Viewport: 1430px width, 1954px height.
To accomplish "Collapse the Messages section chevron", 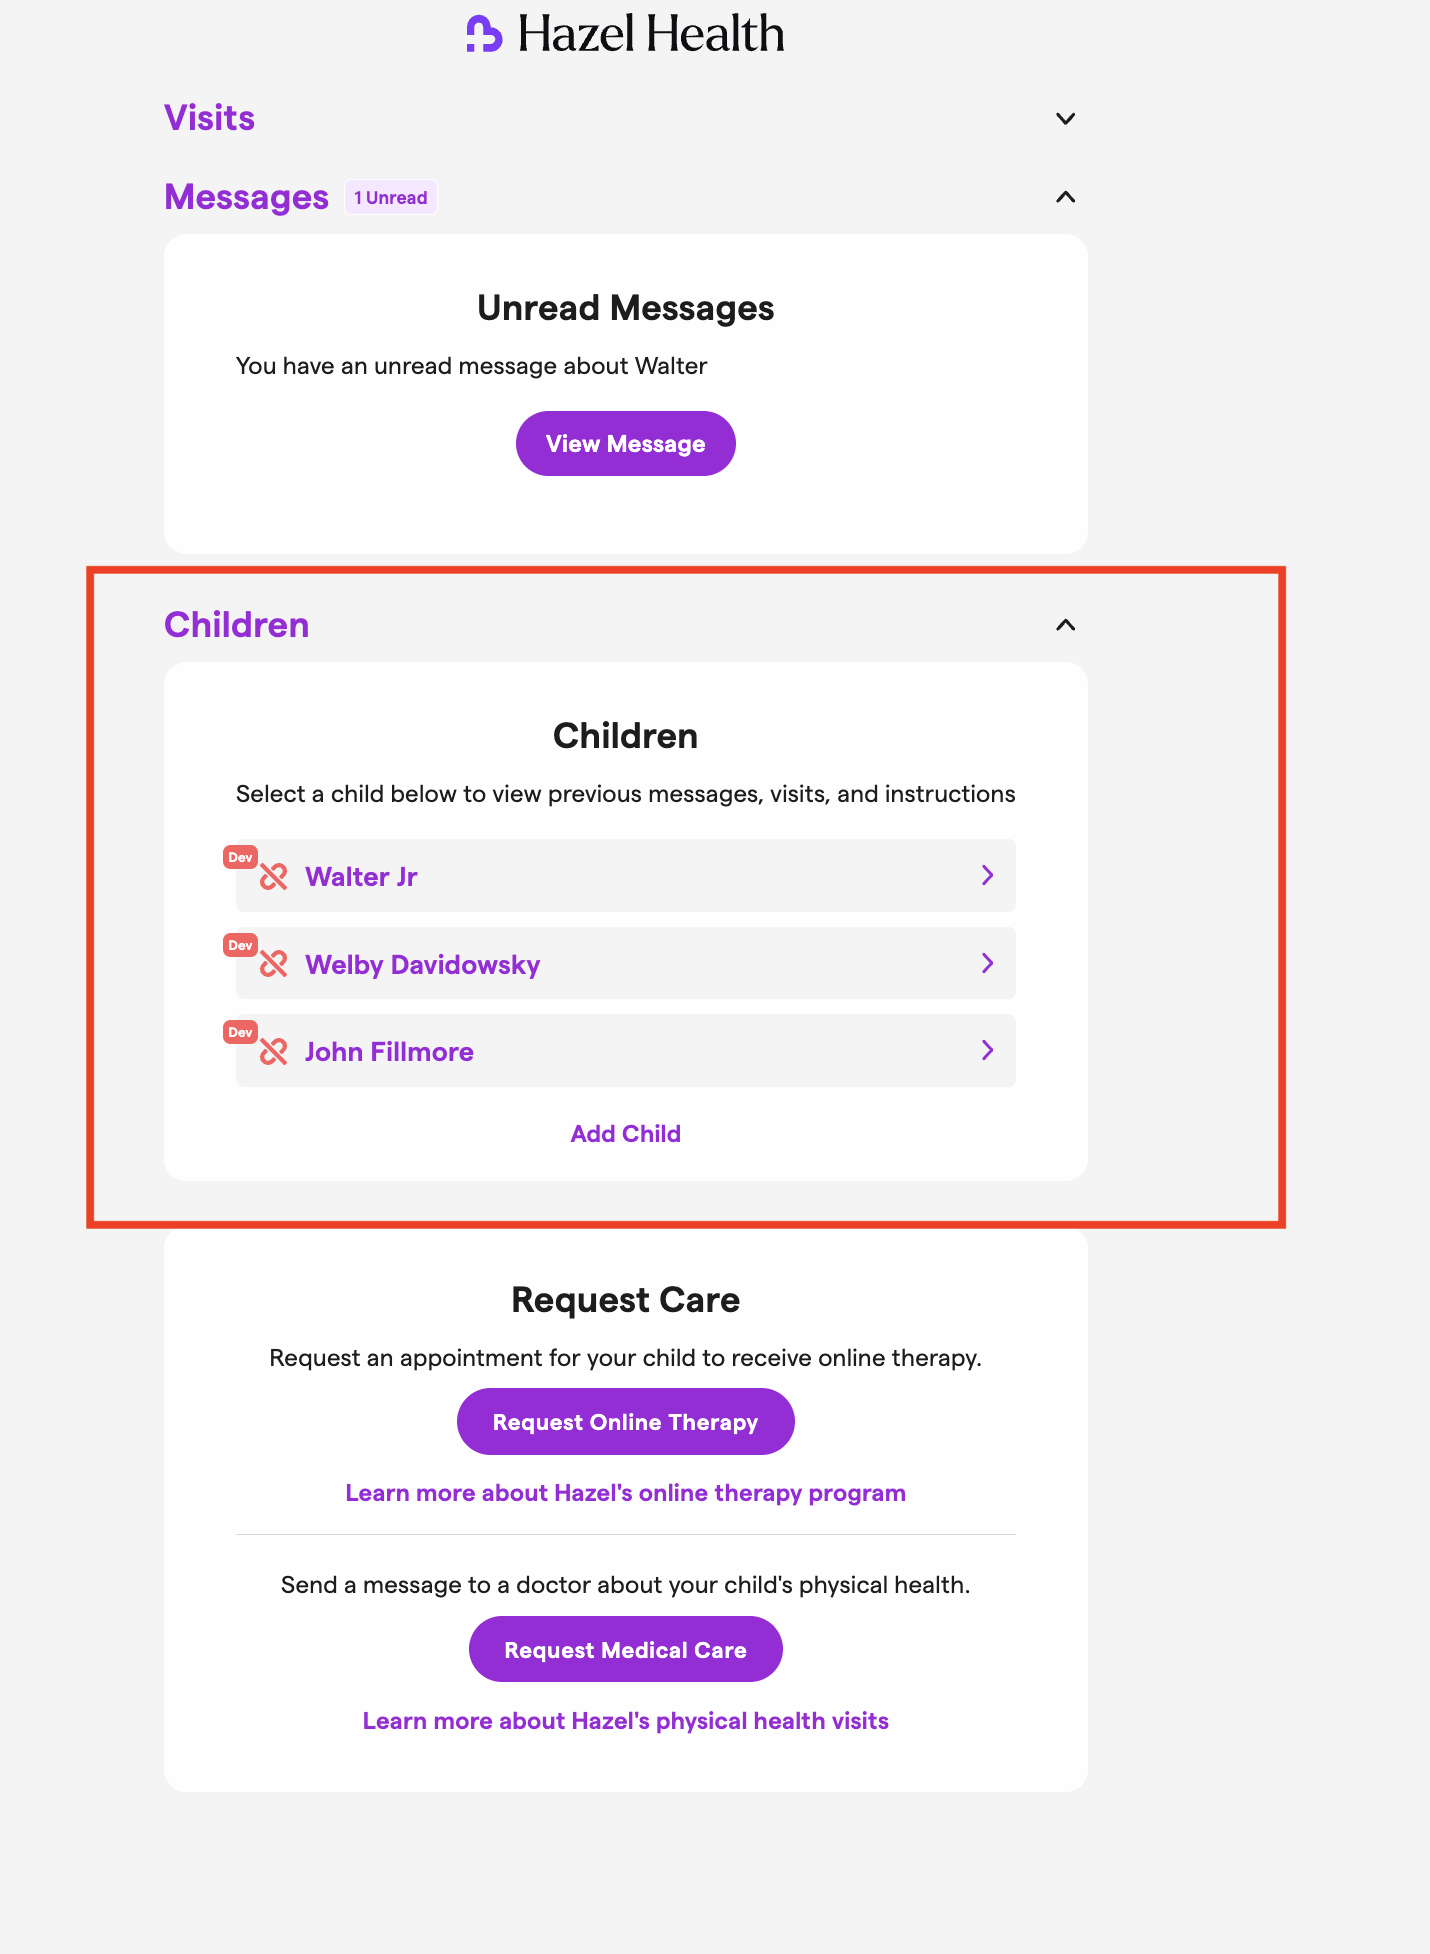I will [1066, 197].
